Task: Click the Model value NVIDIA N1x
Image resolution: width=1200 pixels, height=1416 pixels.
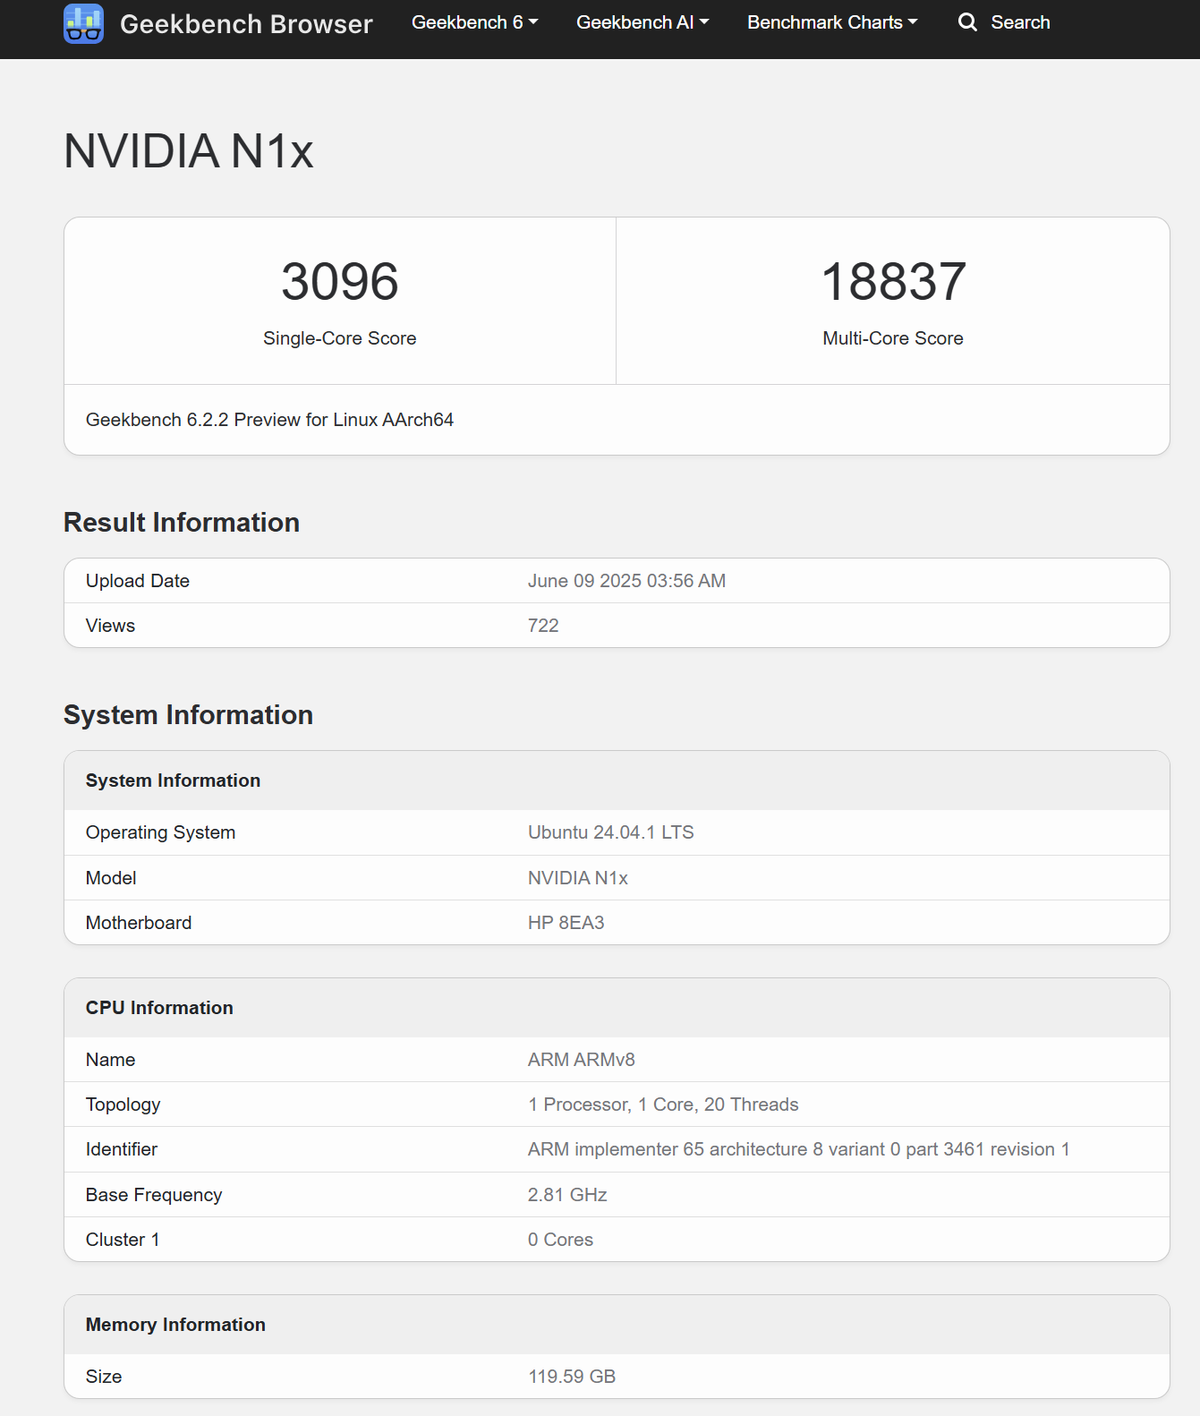Action: [578, 877]
